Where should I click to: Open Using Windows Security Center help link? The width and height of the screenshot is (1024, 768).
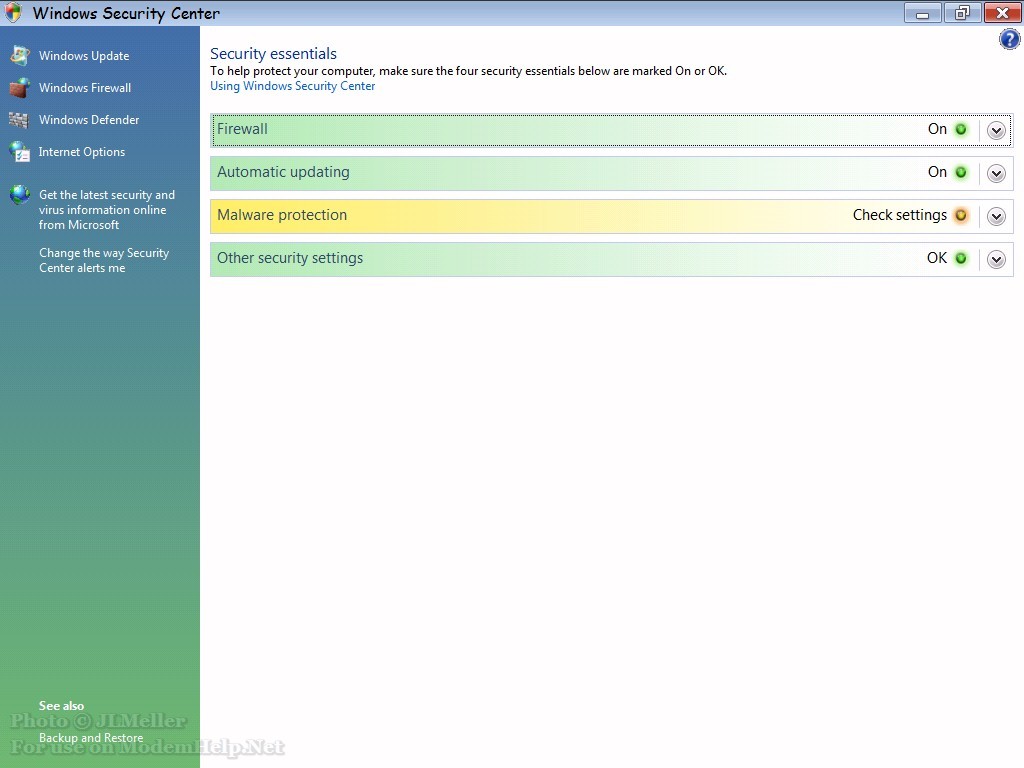click(x=293, y=86)
